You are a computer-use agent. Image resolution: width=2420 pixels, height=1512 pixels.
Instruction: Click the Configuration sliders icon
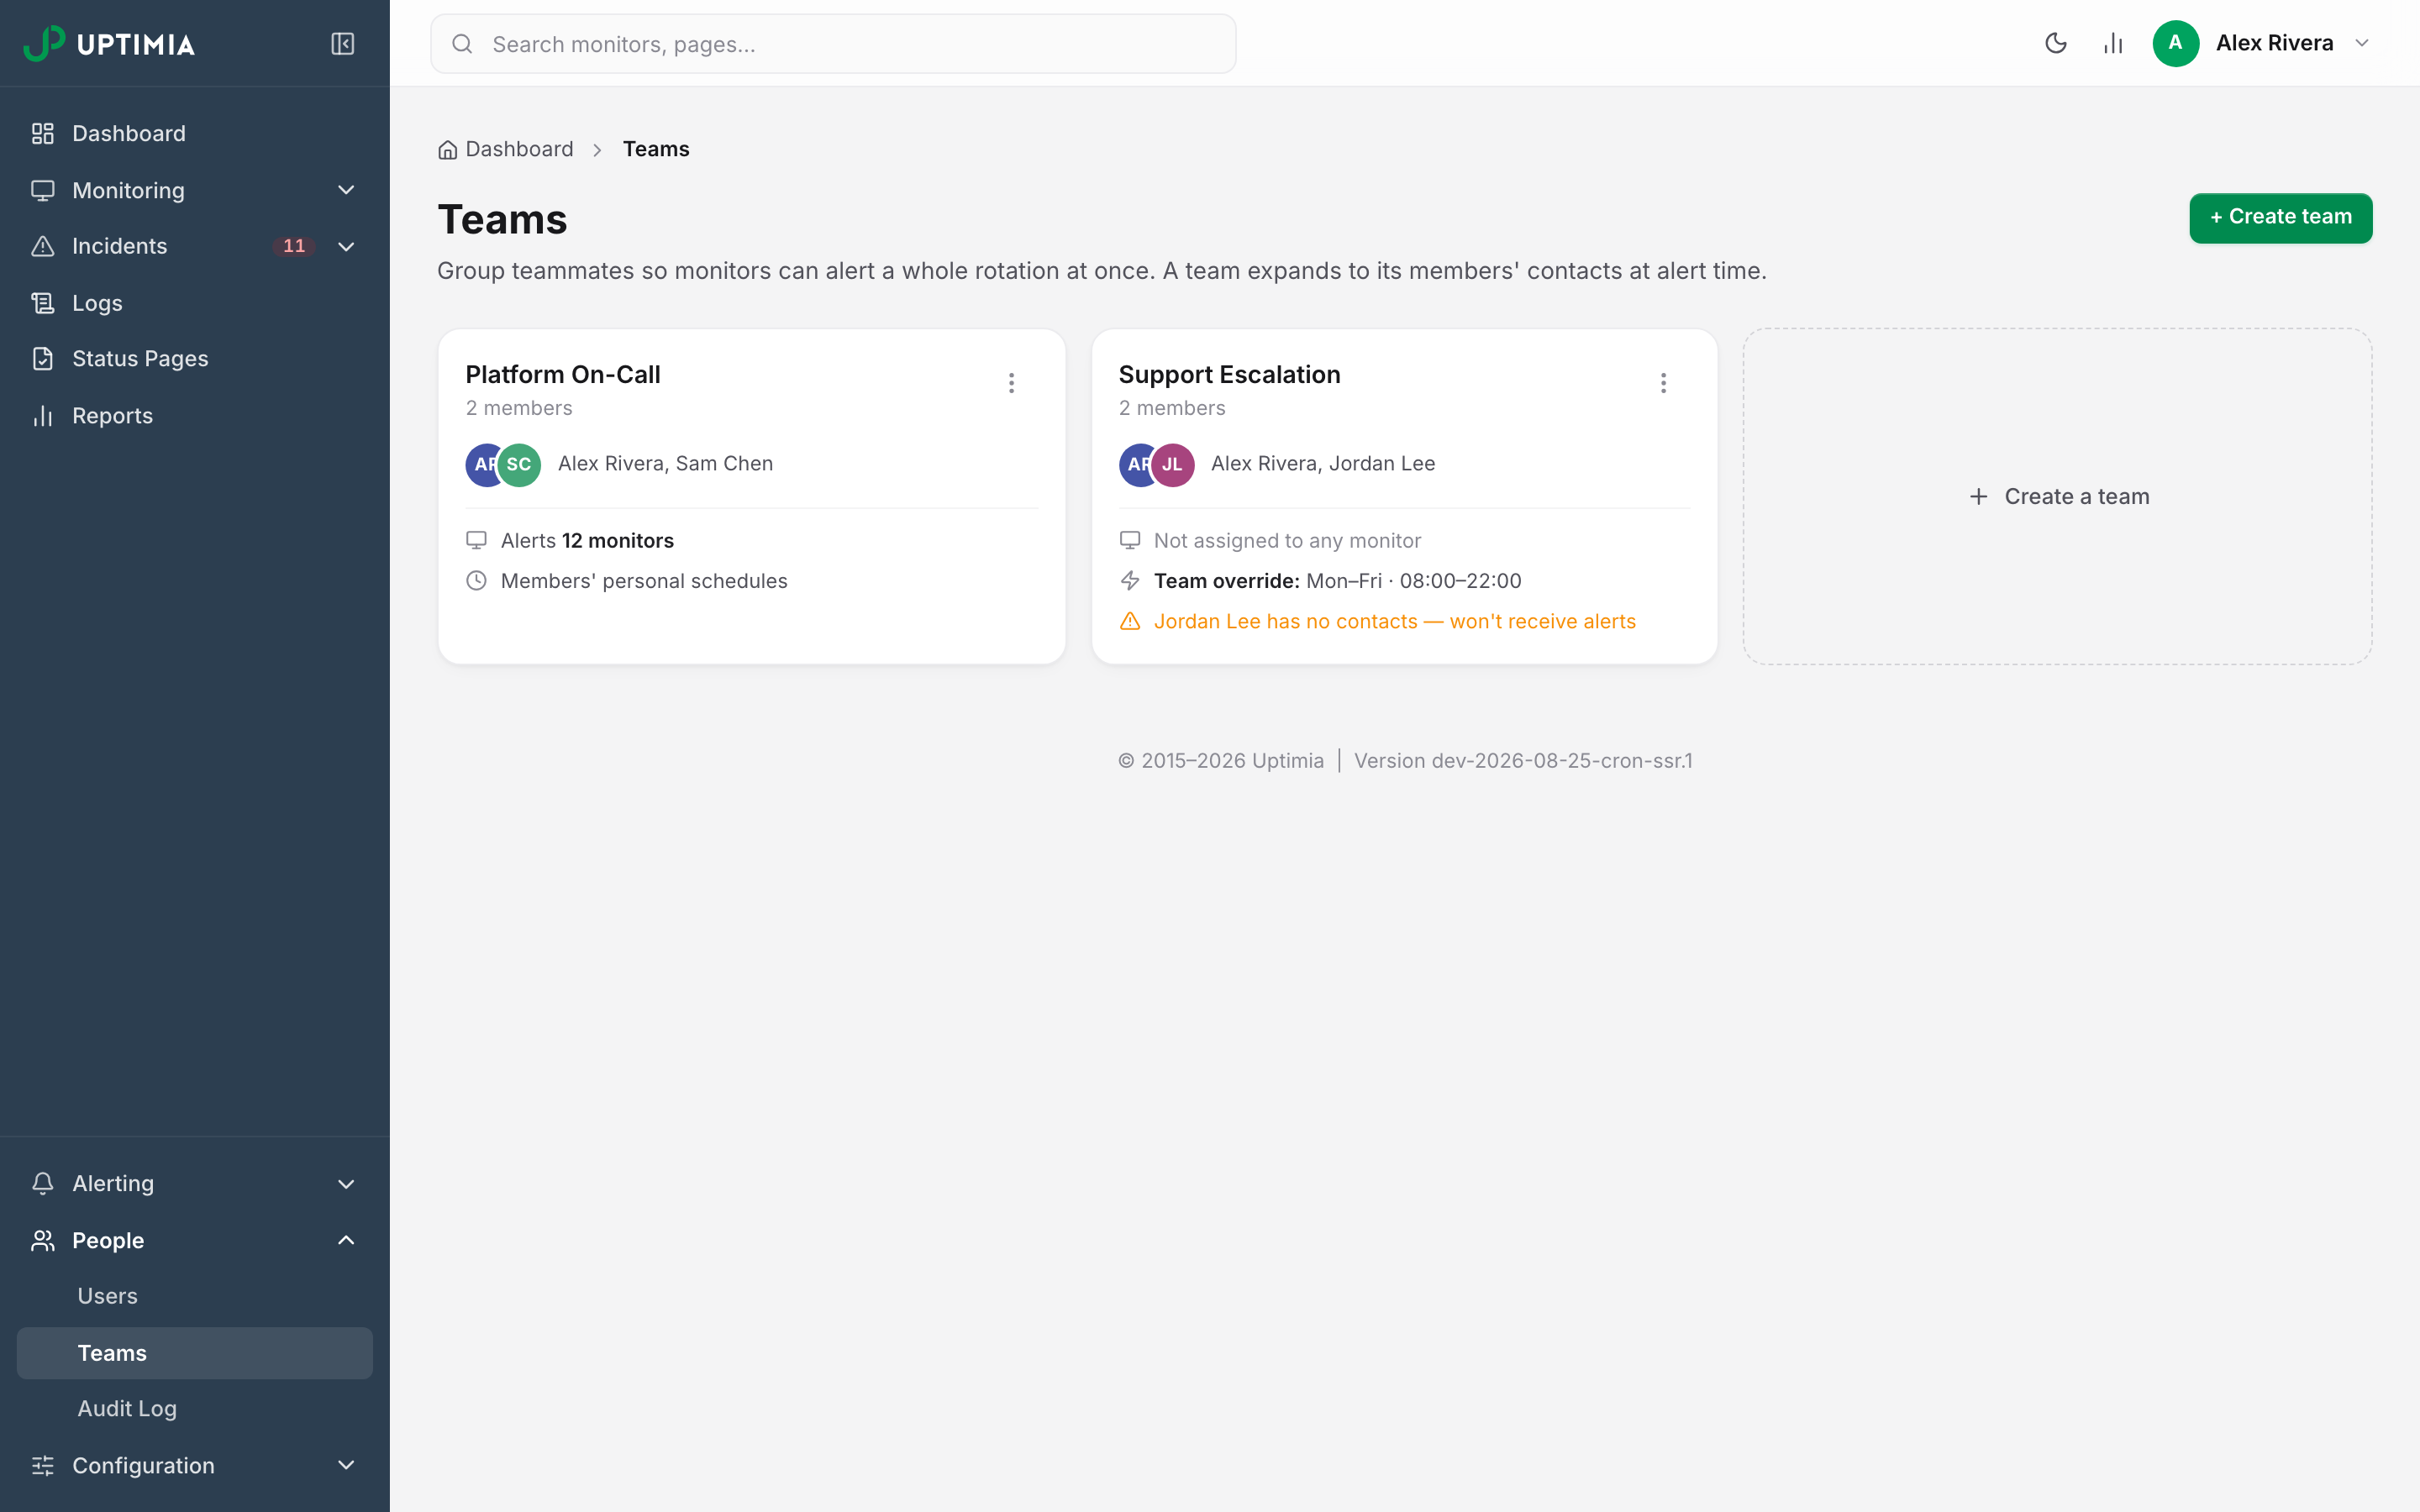click(x=42, y=1465)
